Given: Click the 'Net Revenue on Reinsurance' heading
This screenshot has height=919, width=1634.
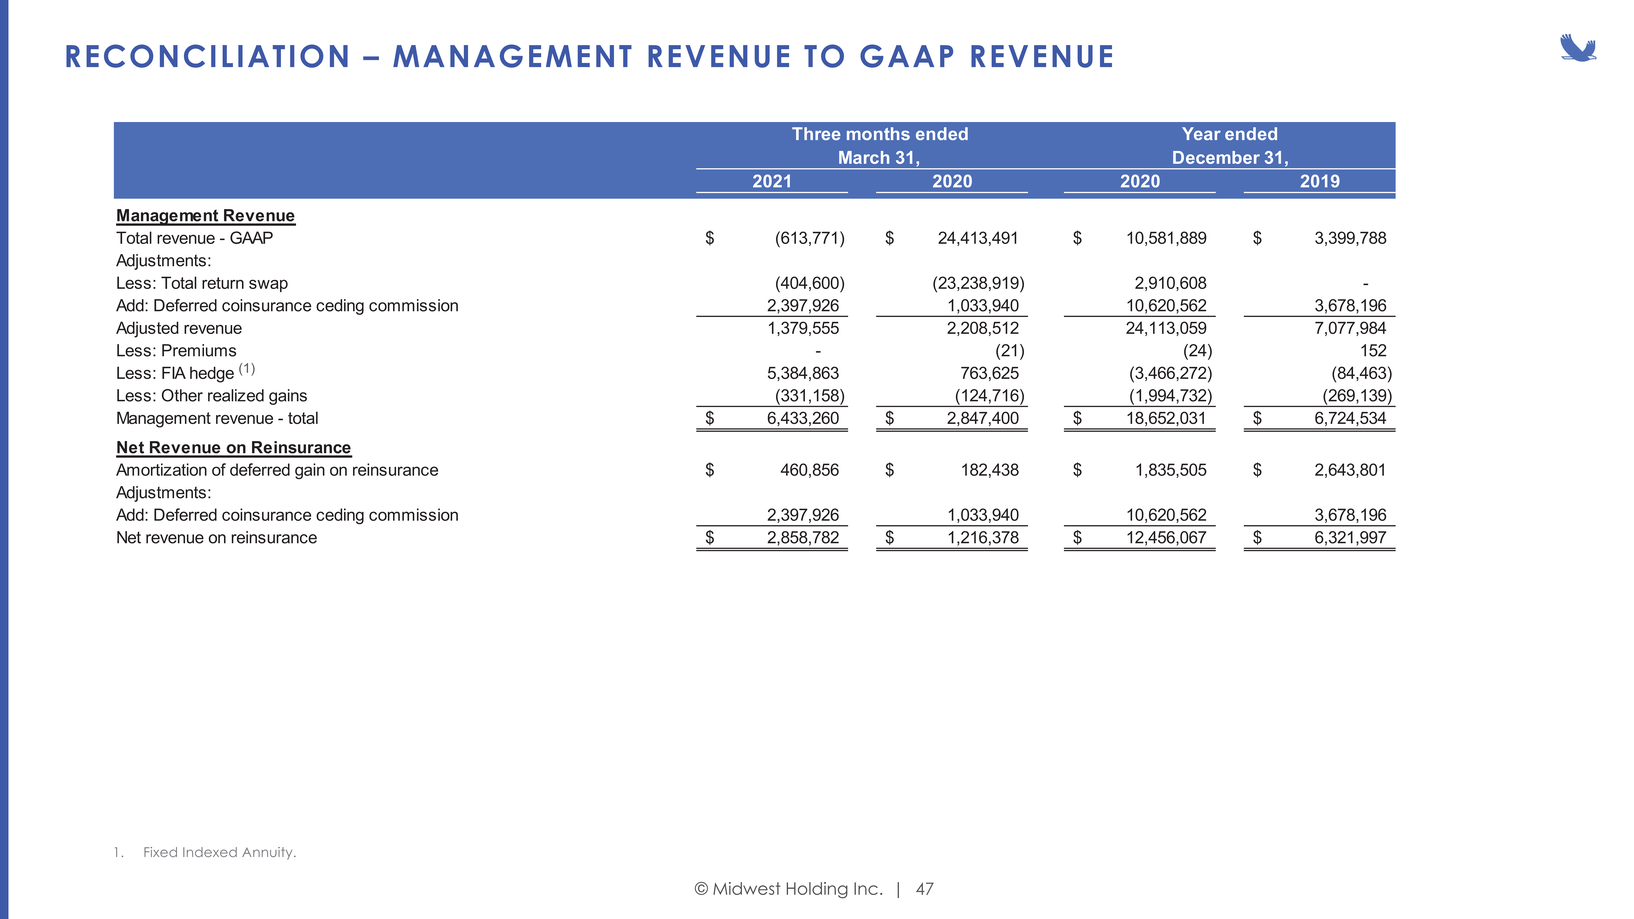Looking at the screenshot, I should click(x=234, y=447).
